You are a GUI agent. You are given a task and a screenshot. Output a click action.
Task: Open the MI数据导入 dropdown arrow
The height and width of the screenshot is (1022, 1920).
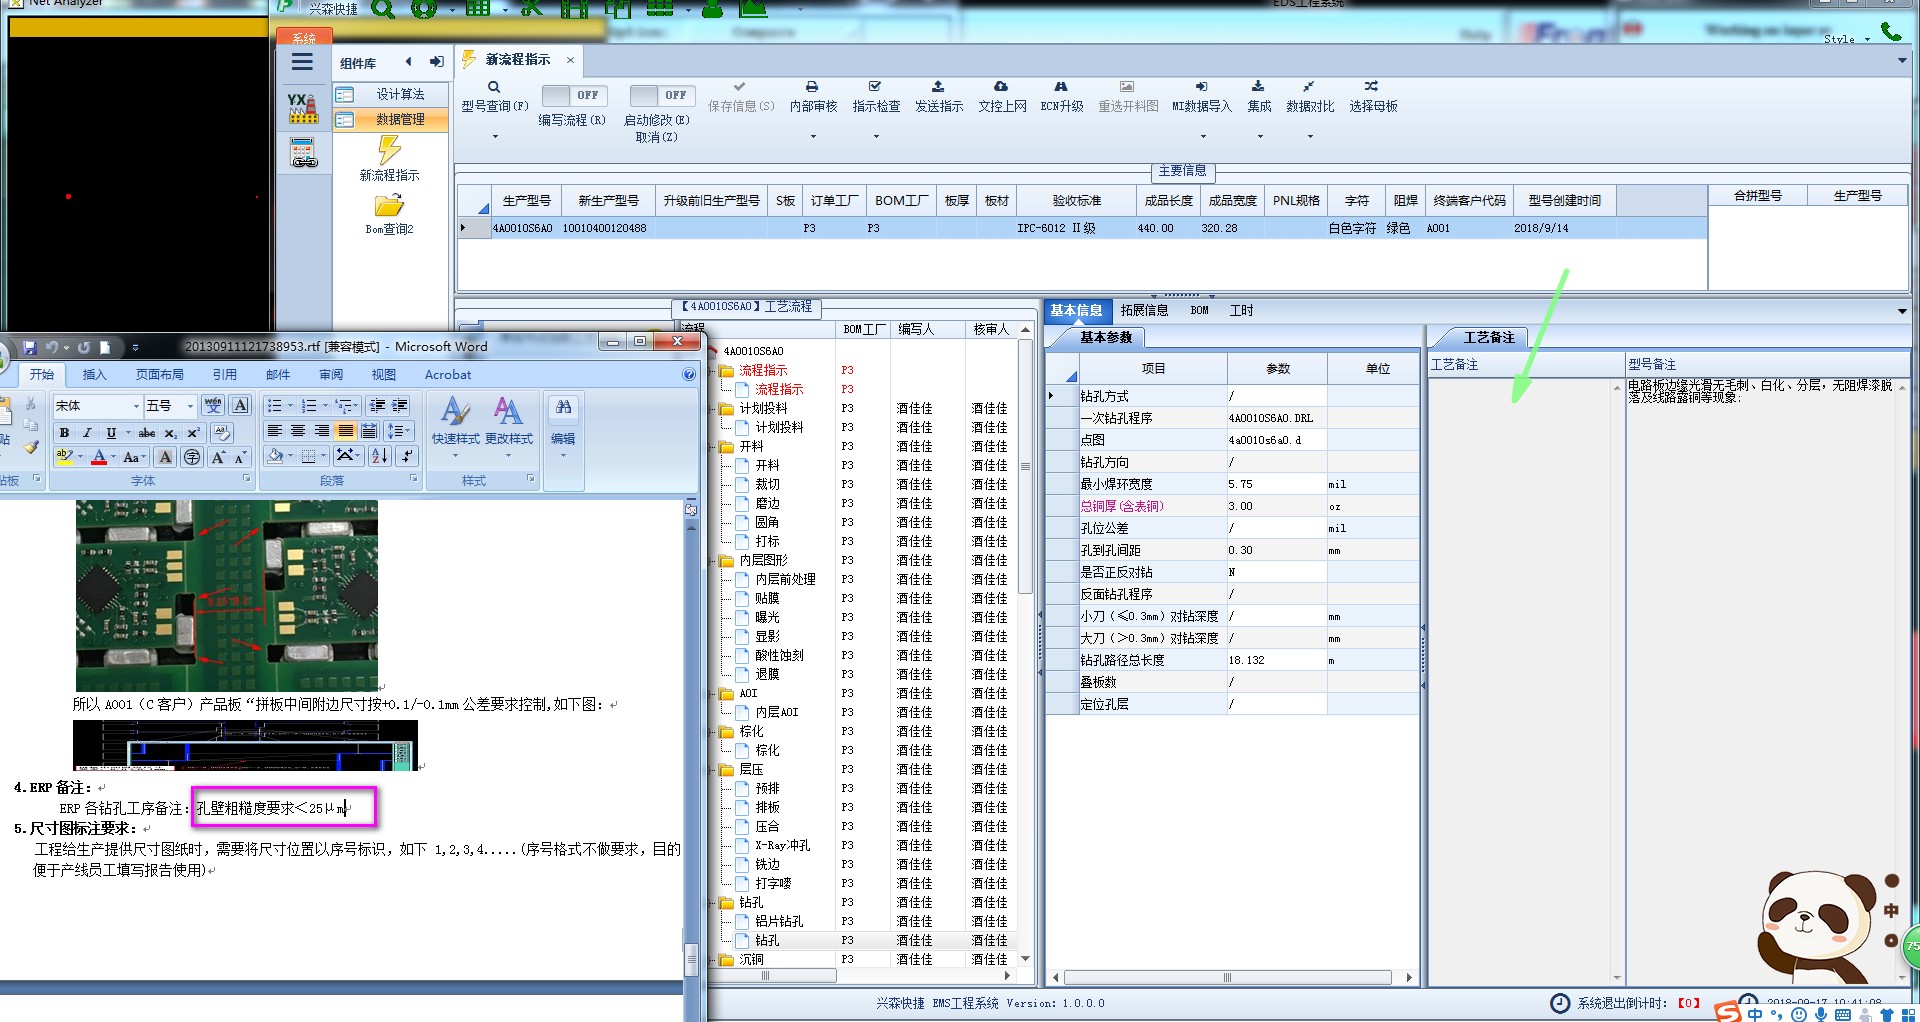[1202, 137]
